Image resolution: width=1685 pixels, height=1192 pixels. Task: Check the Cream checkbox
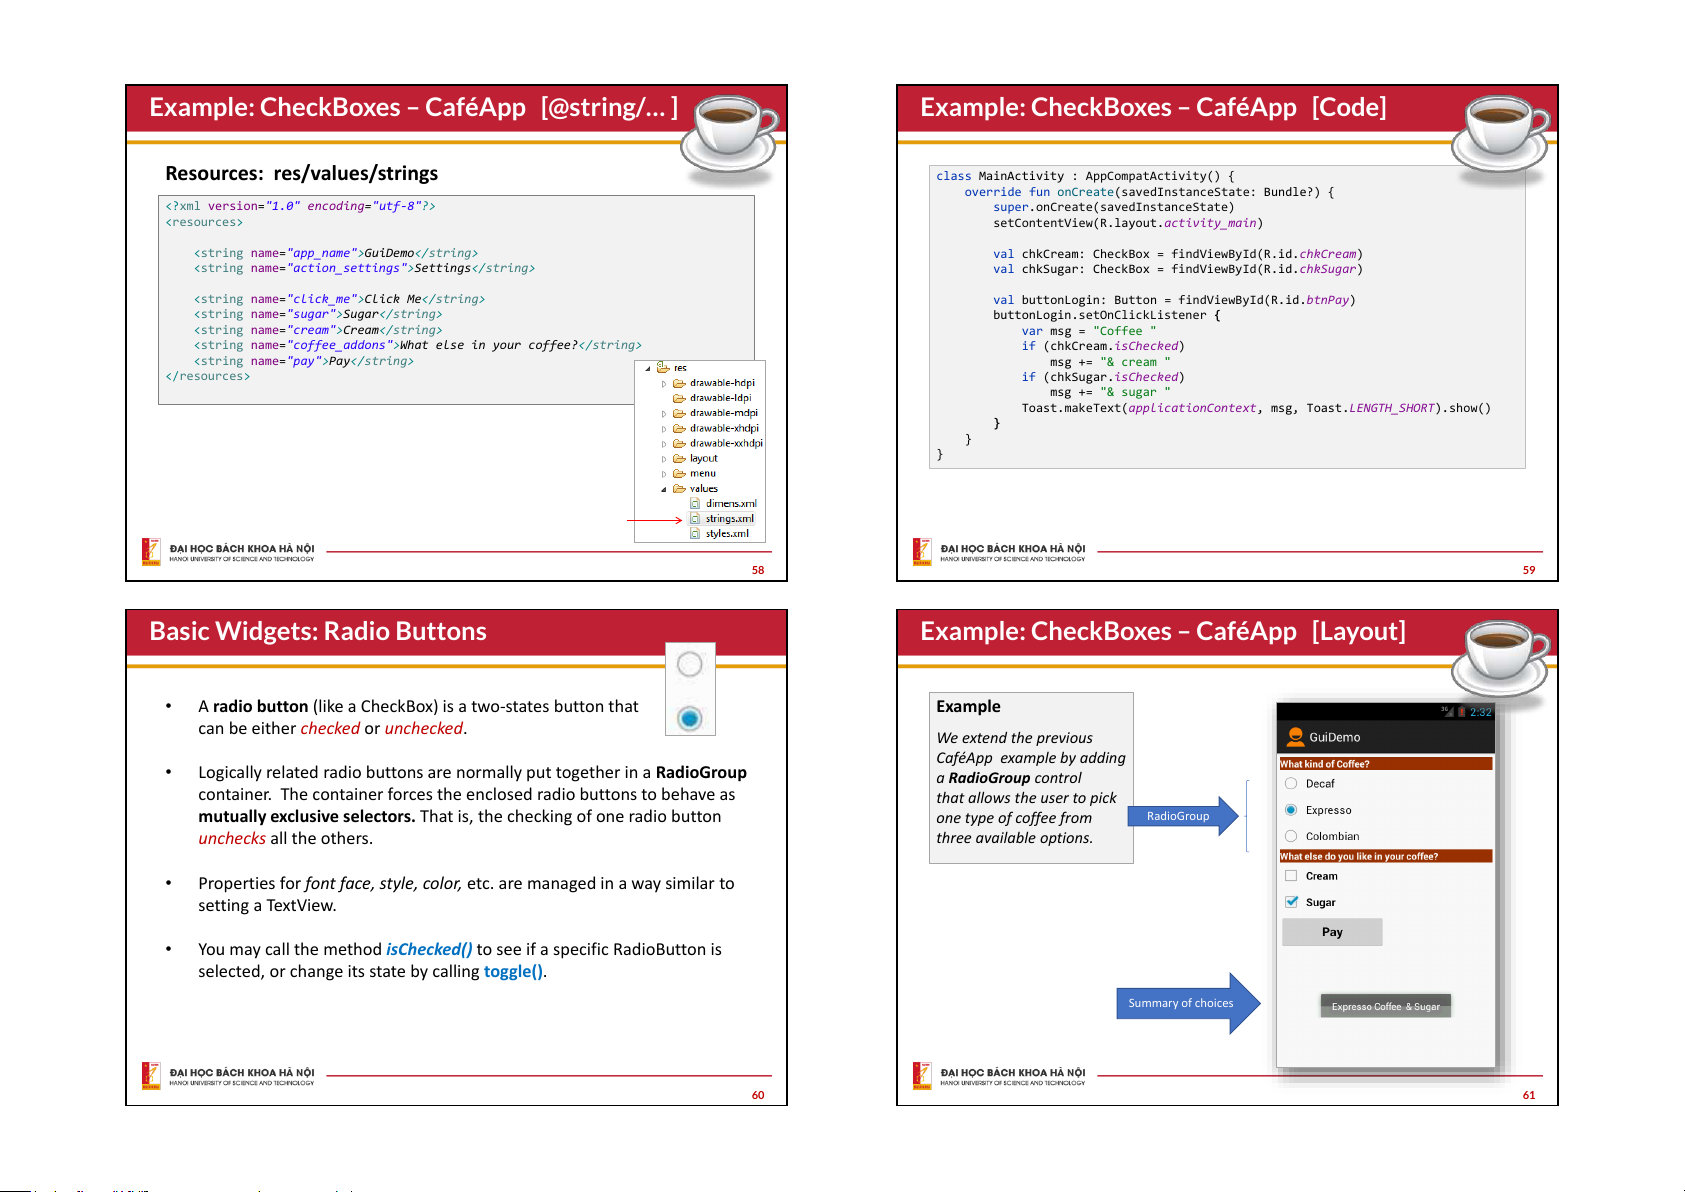pyautogui.click(x=1291, y=876)
